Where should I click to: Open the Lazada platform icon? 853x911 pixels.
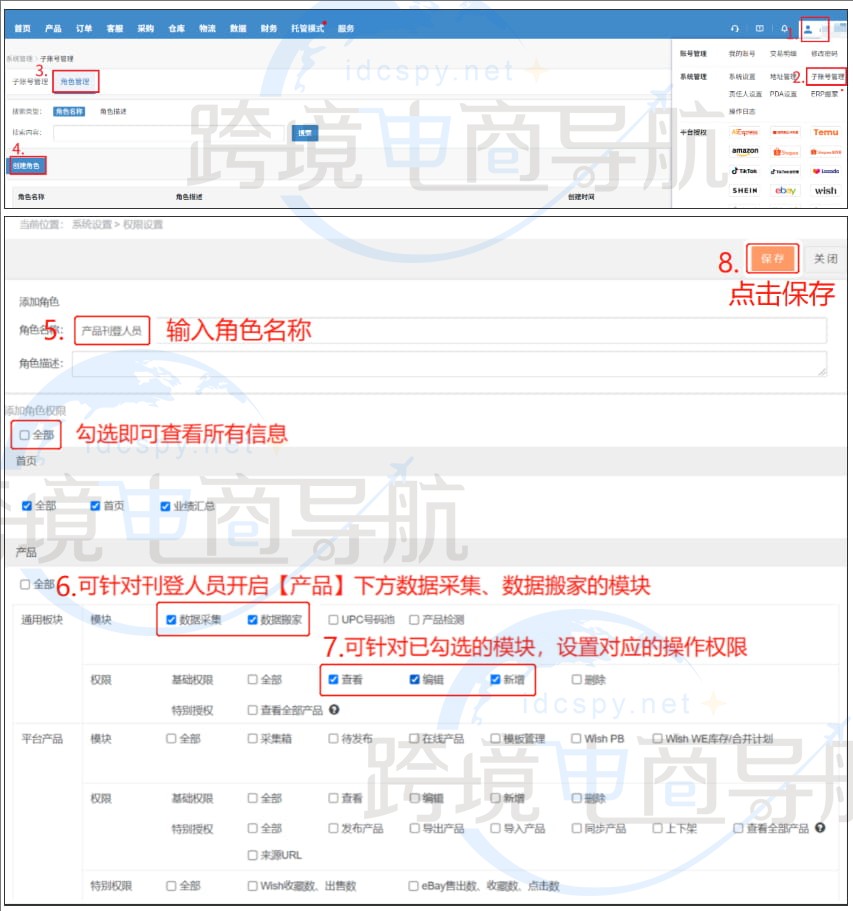point(827,171)
